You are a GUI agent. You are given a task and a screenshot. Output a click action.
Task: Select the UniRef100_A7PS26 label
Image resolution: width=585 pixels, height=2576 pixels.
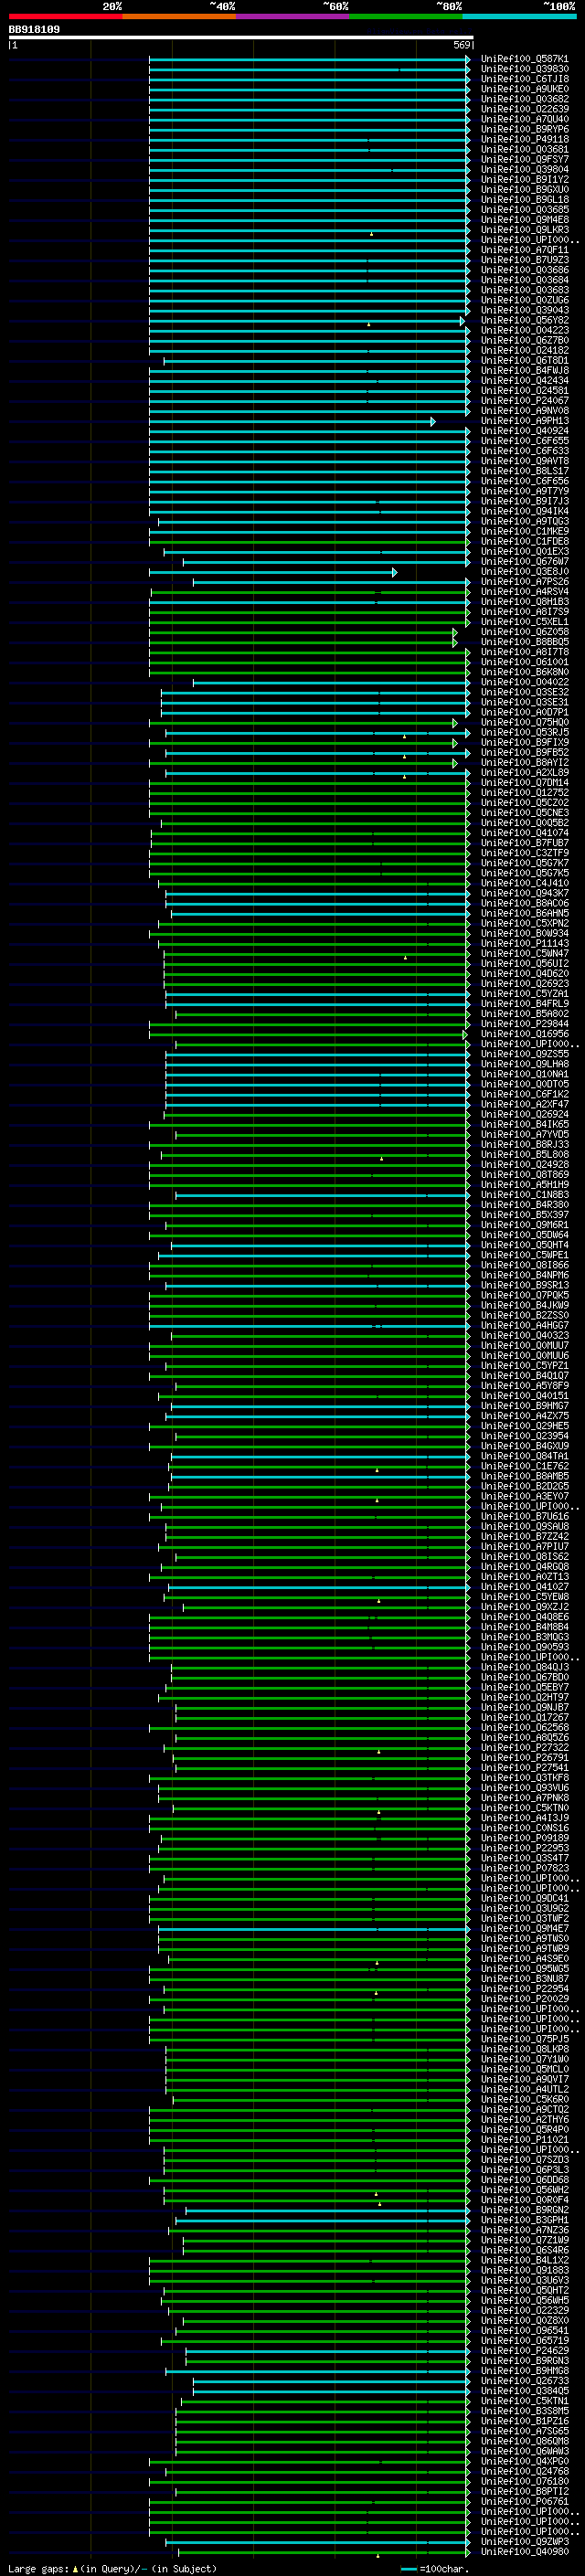coord(525,582)
